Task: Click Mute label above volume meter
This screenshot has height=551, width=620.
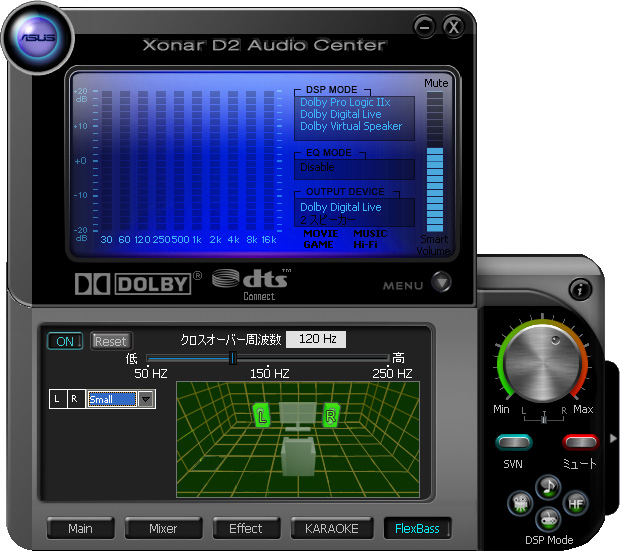Action: (436, 83)
